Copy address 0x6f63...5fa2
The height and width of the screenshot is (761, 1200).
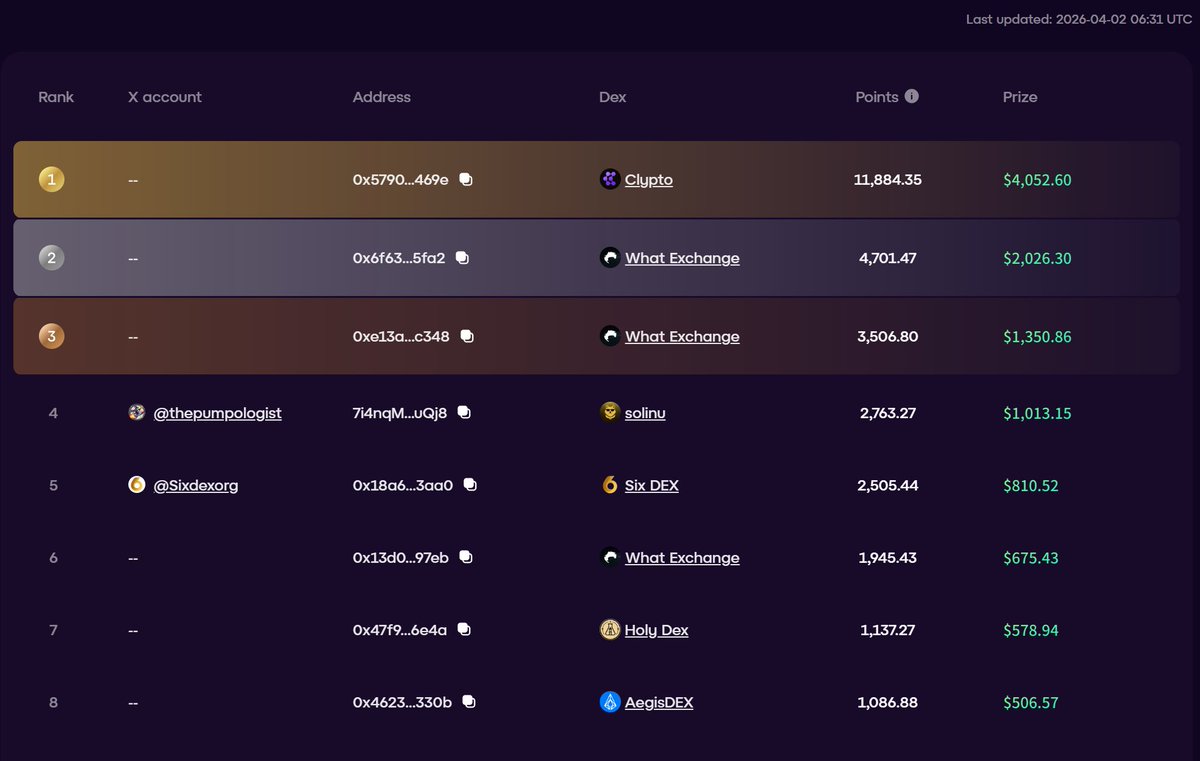coord(462,258)
